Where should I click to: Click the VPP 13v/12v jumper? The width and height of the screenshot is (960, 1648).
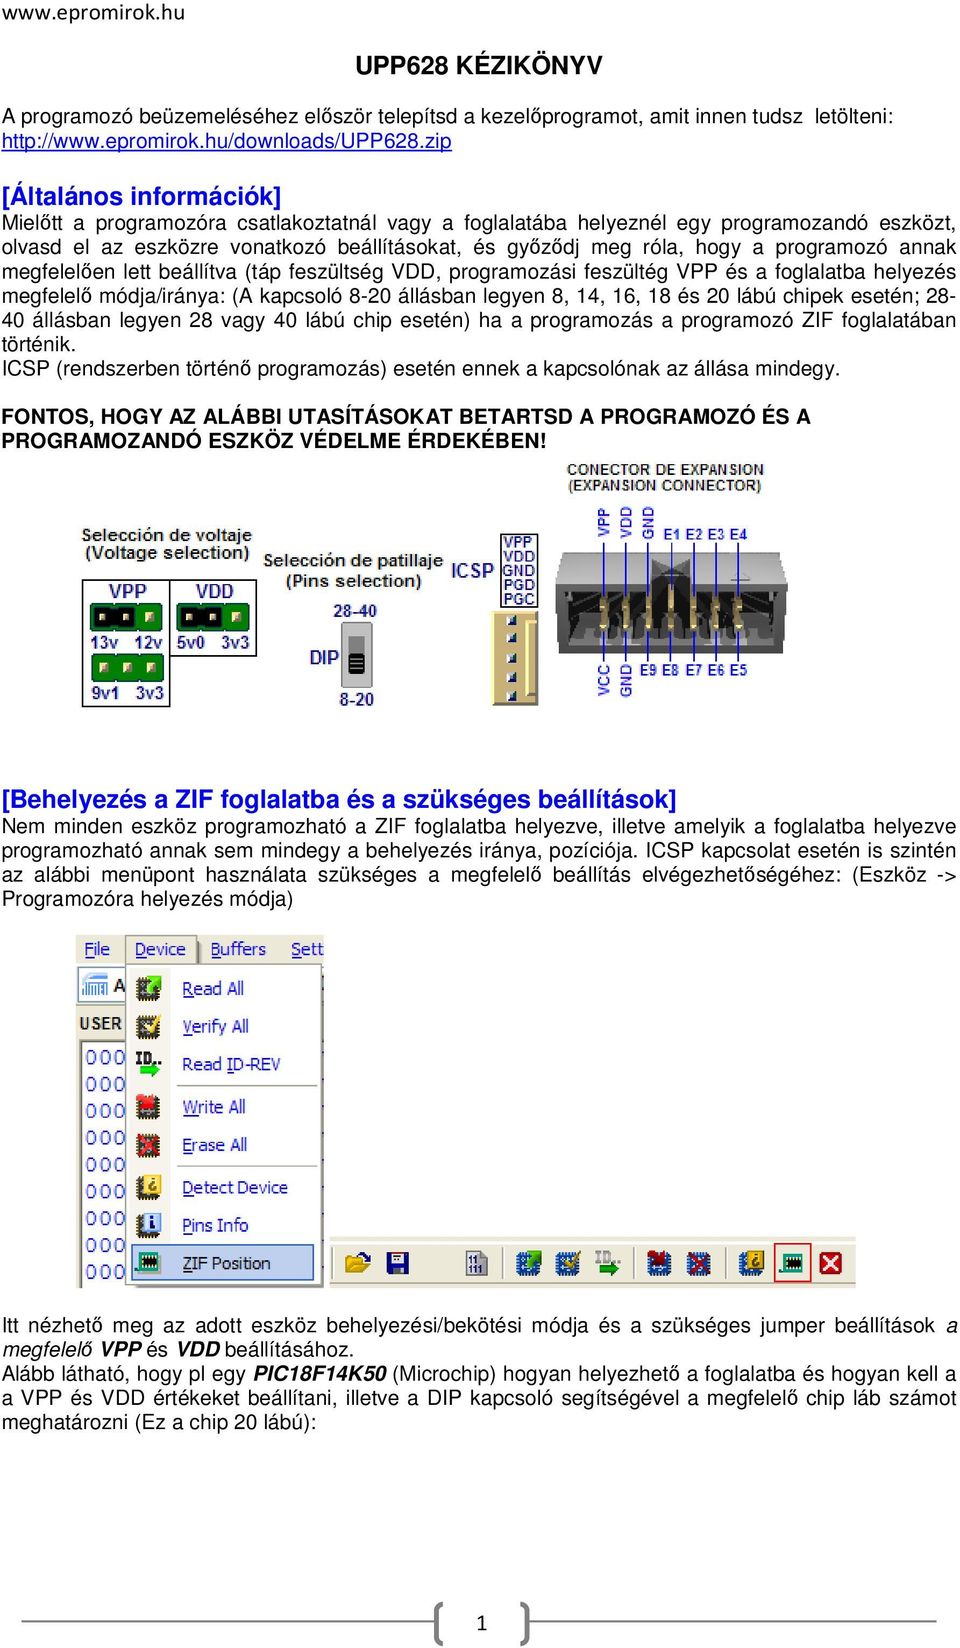[x=126, y=617]
